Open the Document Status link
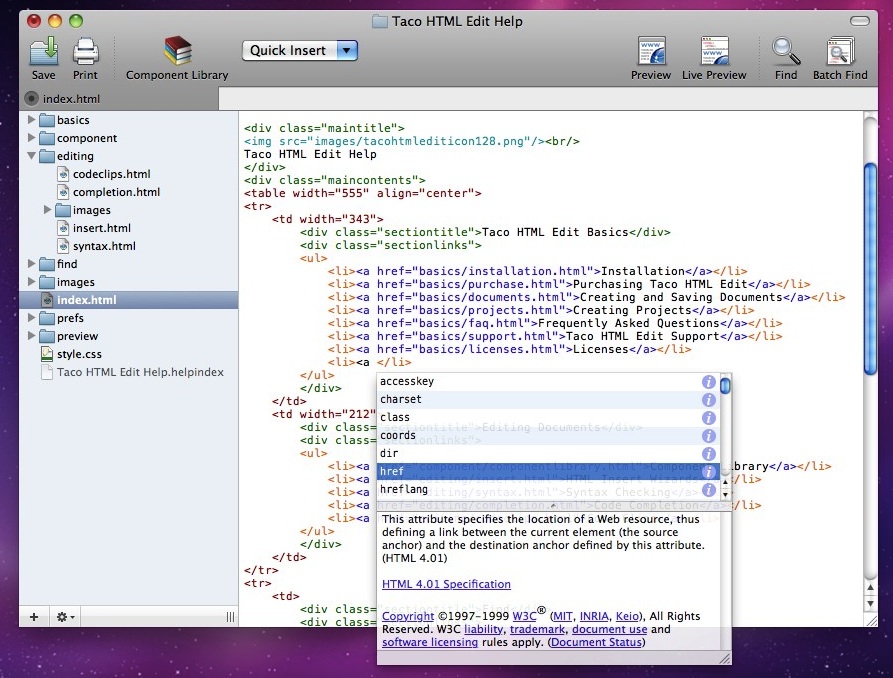 (x=596, y=642)
